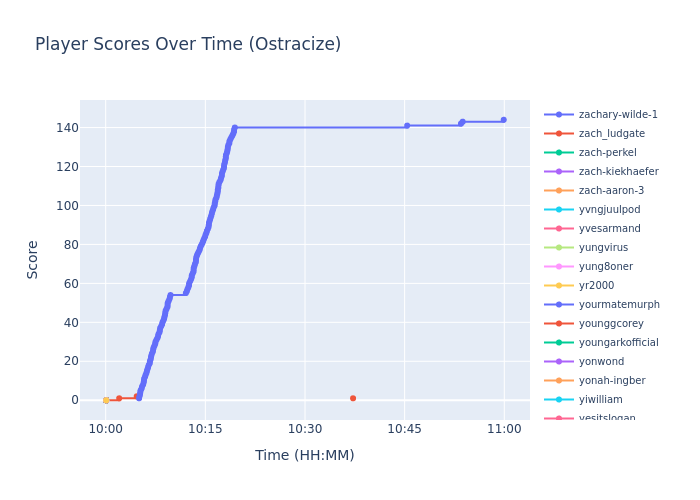This screenshot has width=700, height=500.
Task: Click blue data point at 10:45
Action: tap(407, 126)
